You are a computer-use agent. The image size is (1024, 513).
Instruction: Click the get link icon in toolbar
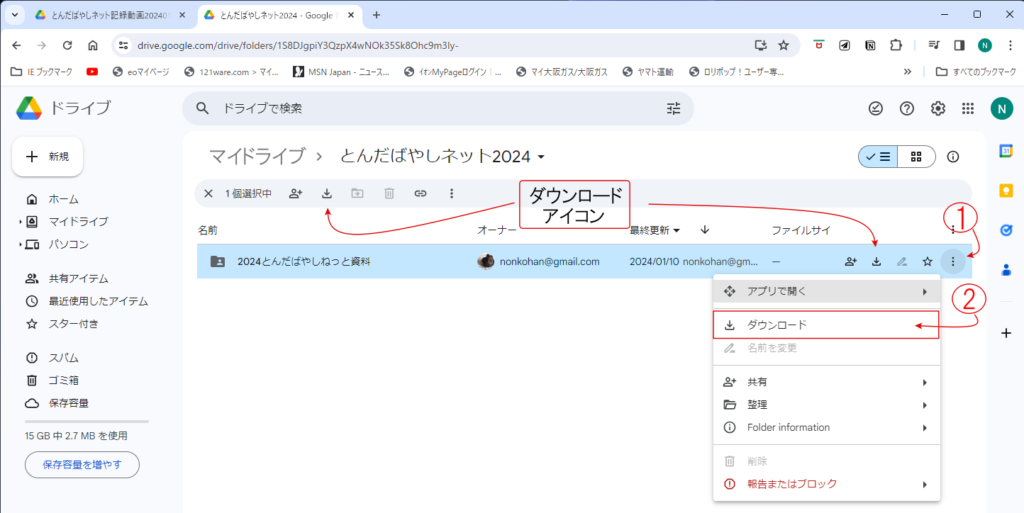point(421,193)
